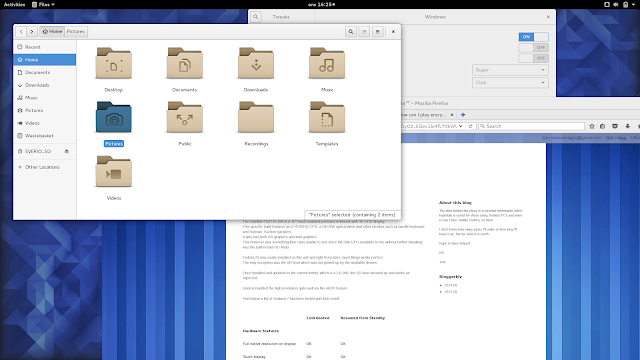The image size is (640, 360).
Task: Open the Downloads folder icon in the grid
Action: 256,63
